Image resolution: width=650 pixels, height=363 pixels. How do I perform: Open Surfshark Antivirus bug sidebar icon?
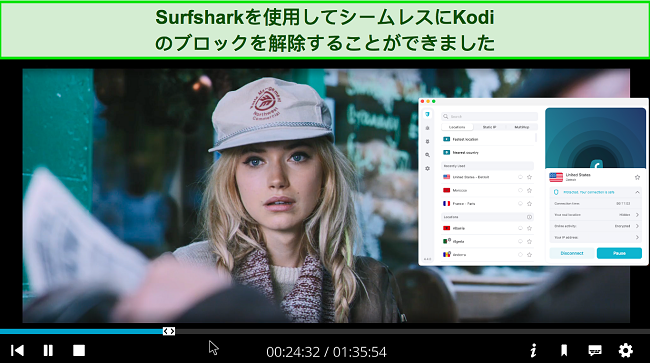click(x=427, y=141)
